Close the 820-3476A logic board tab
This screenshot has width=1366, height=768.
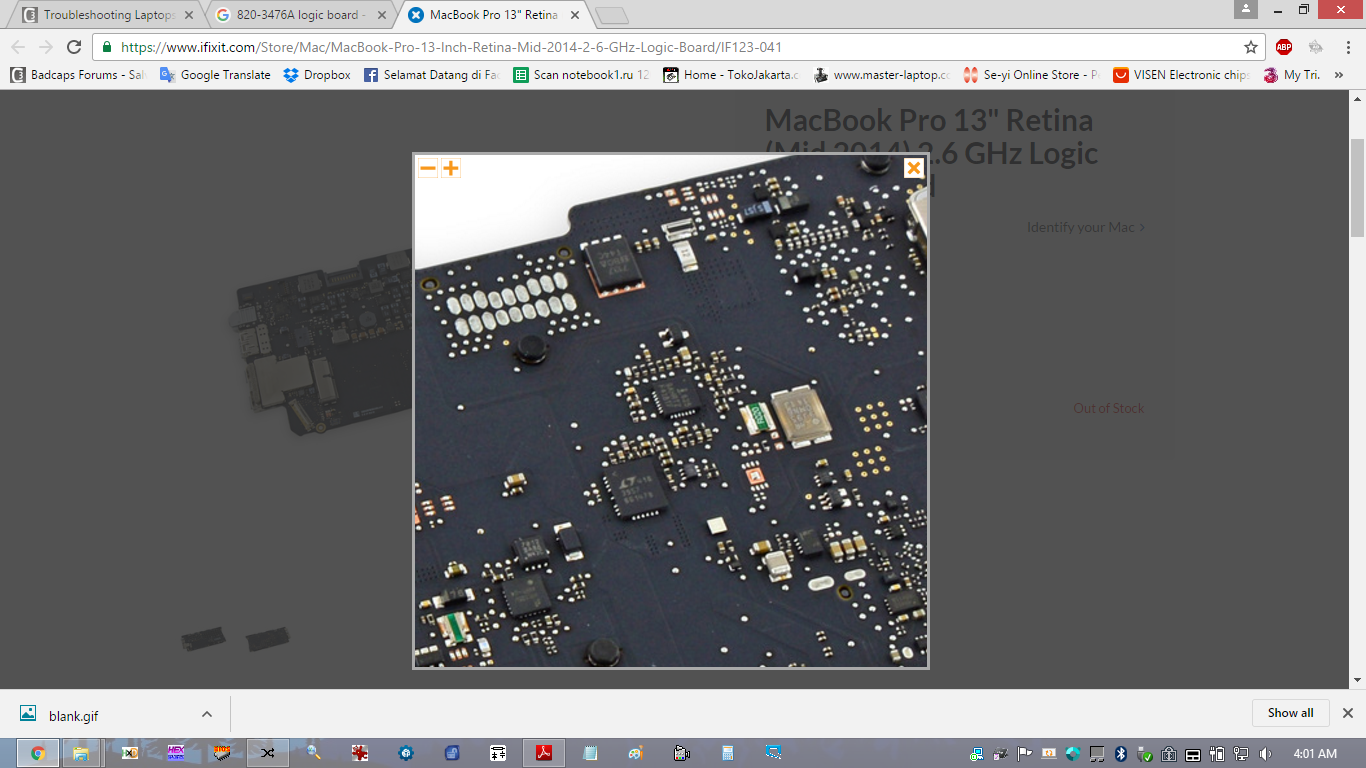point(381,15)
